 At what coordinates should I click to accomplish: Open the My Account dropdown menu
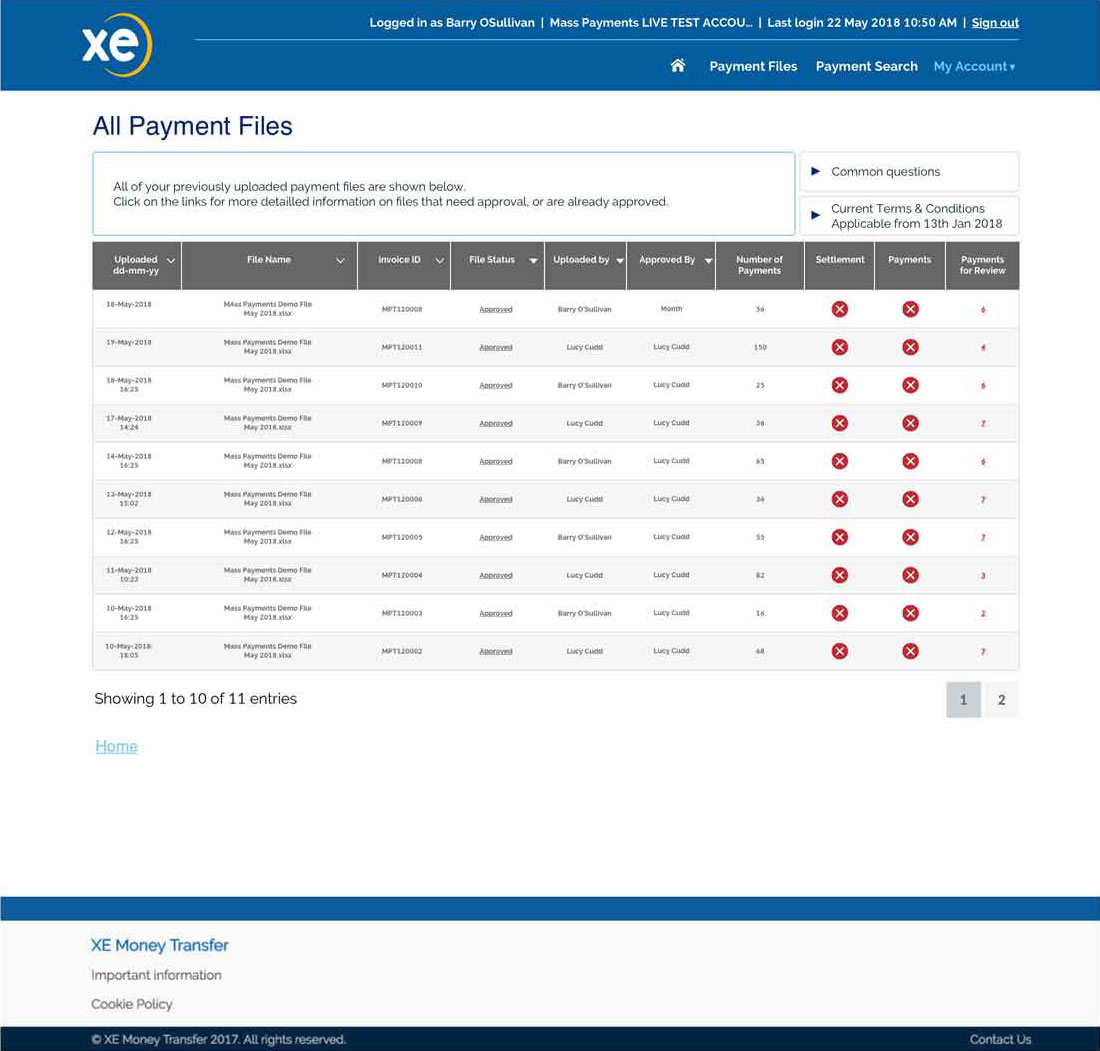coord(974,66)
